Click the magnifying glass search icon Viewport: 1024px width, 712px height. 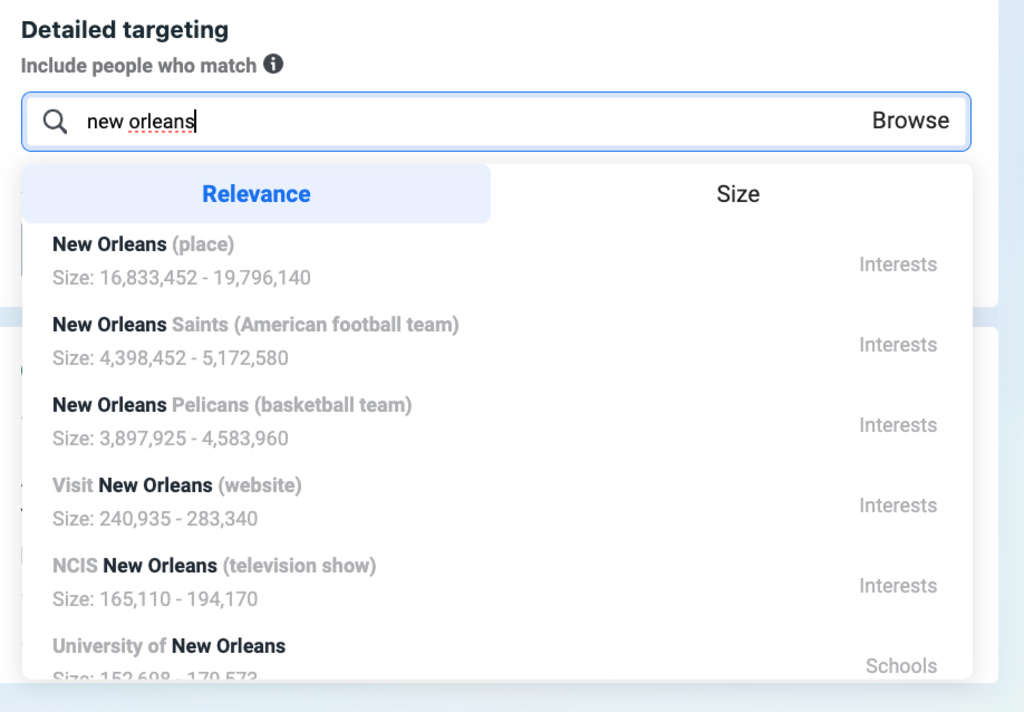[x=56, y=121]
